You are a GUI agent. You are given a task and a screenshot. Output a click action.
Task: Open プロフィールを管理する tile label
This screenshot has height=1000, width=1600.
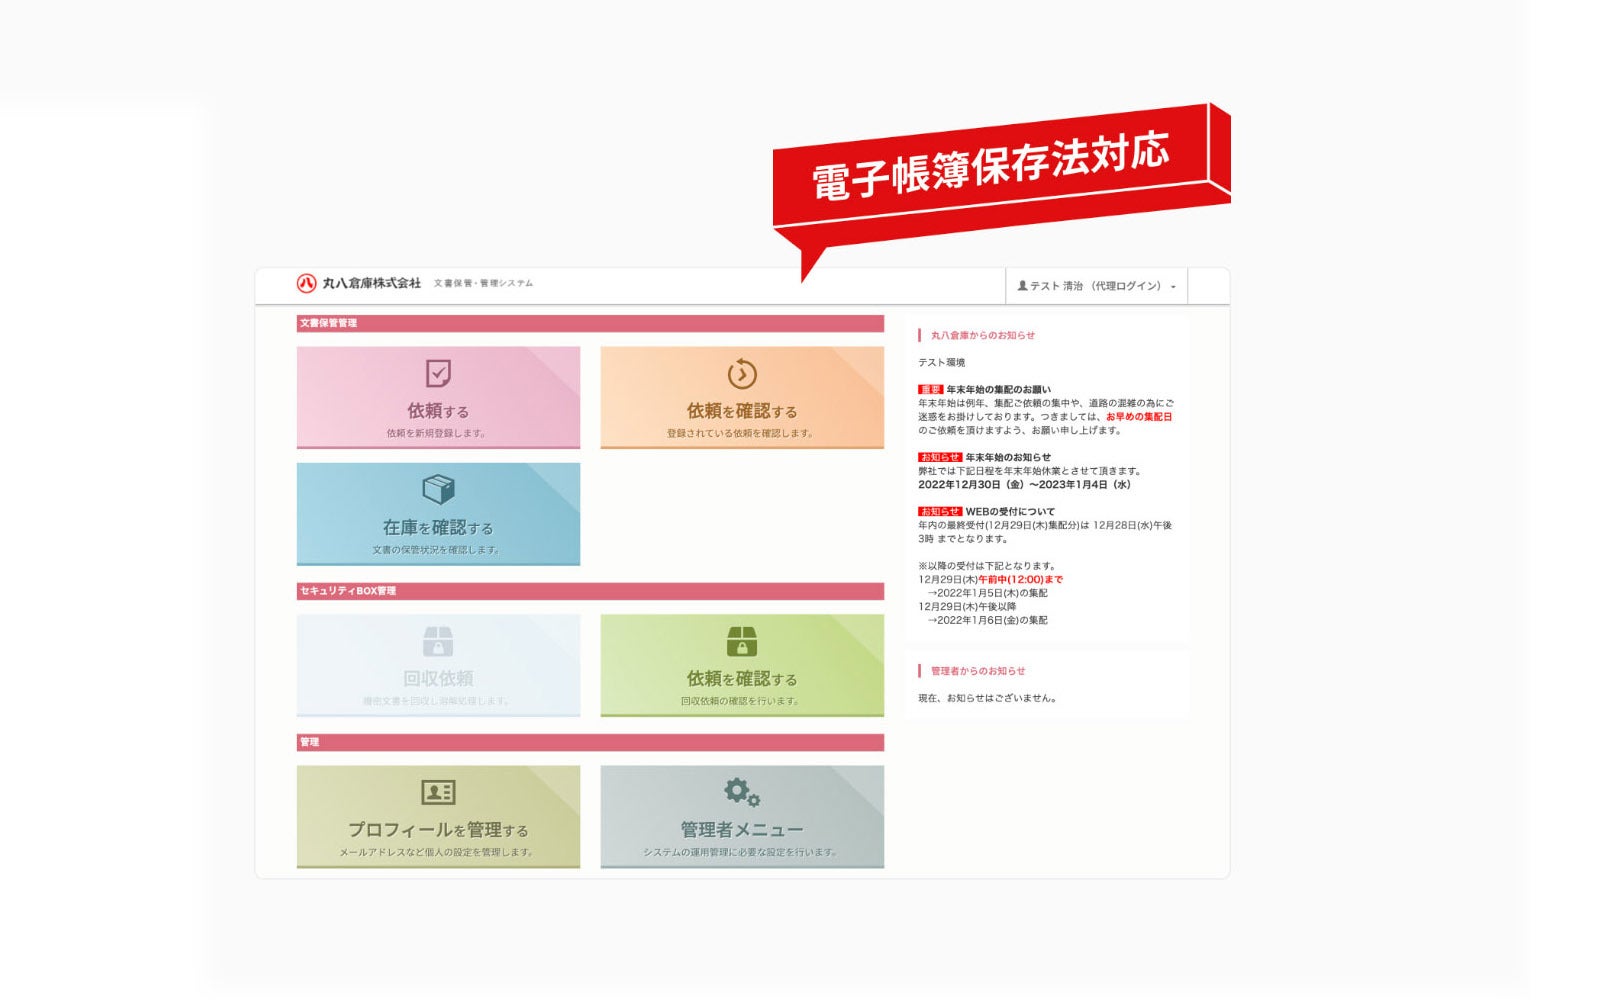coord(438,830)
